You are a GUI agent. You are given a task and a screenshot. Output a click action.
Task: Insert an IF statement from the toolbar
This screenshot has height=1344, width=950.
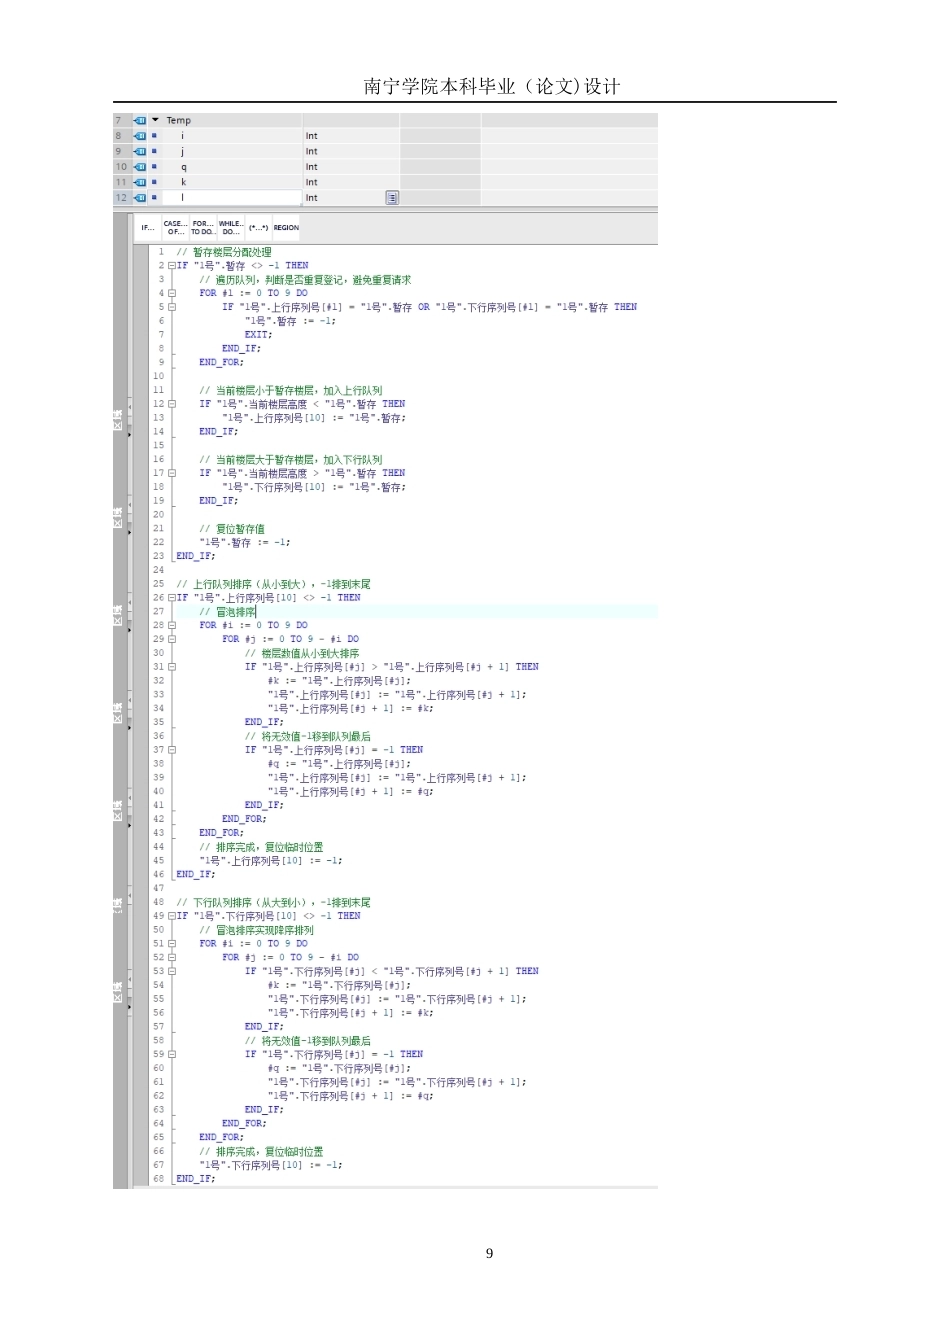click(148, 227)
